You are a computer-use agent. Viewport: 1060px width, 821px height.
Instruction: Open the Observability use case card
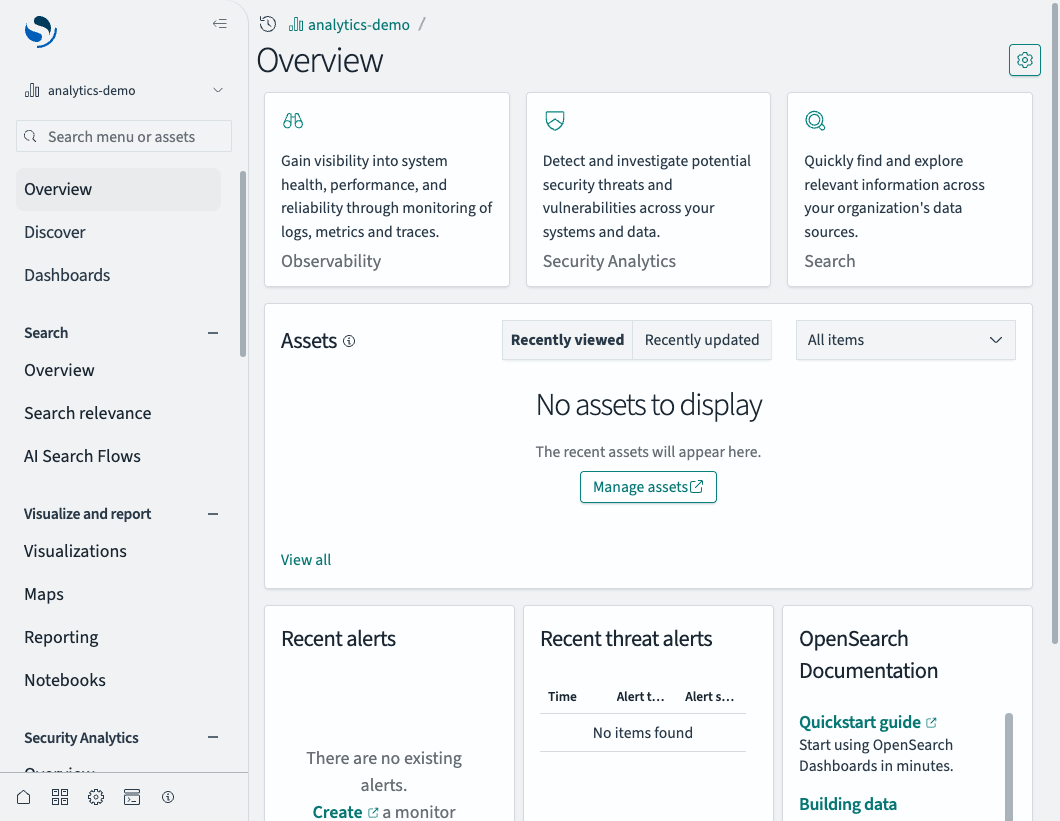[x=387, y=189]
